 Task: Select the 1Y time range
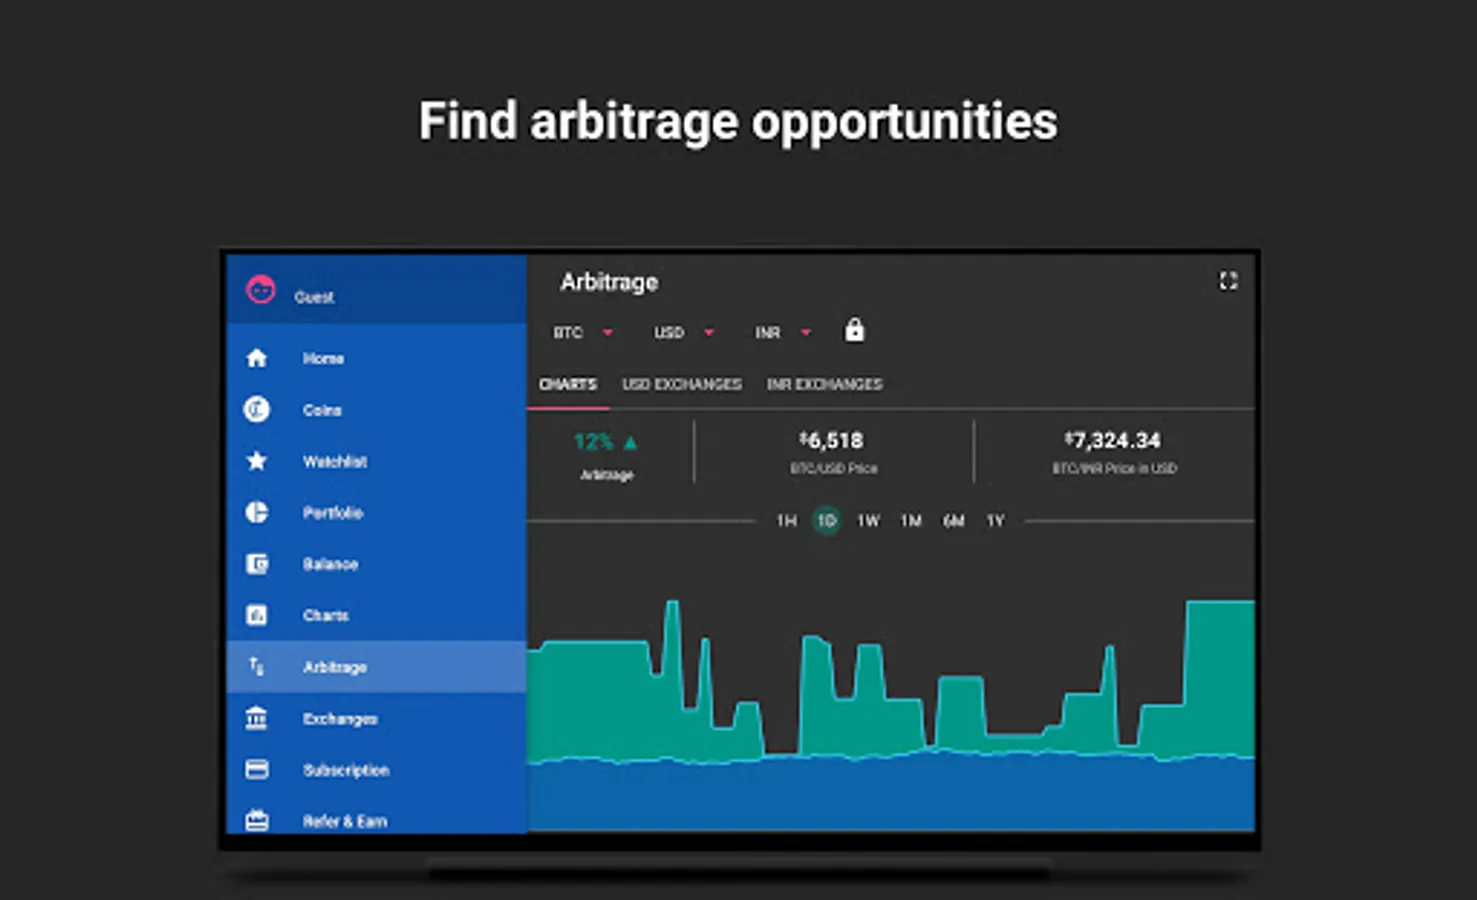pyautogui.click(x=995, y=520)
